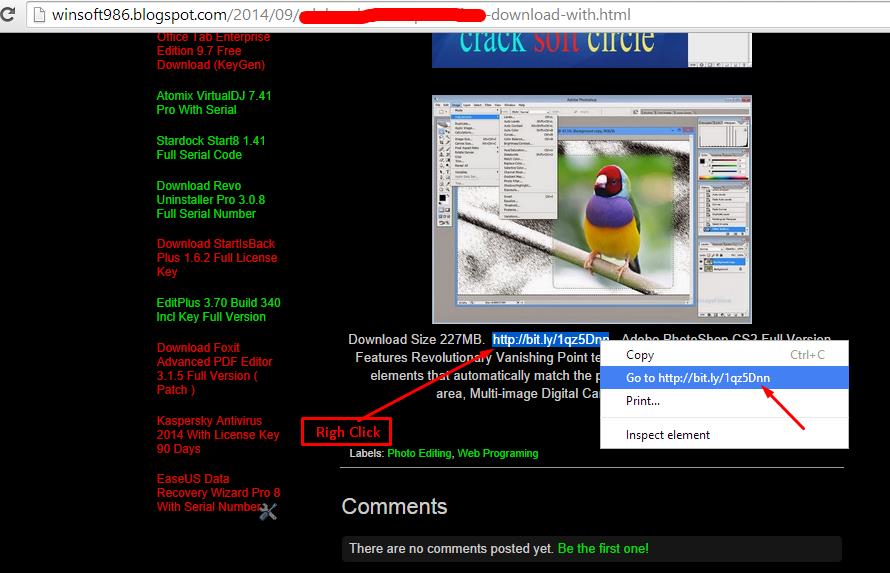The height and width of the screenshot is (573, 890).
Task: Open Stardock Start8 1.41 Full Serial link
Action: (x=211, y=148)
